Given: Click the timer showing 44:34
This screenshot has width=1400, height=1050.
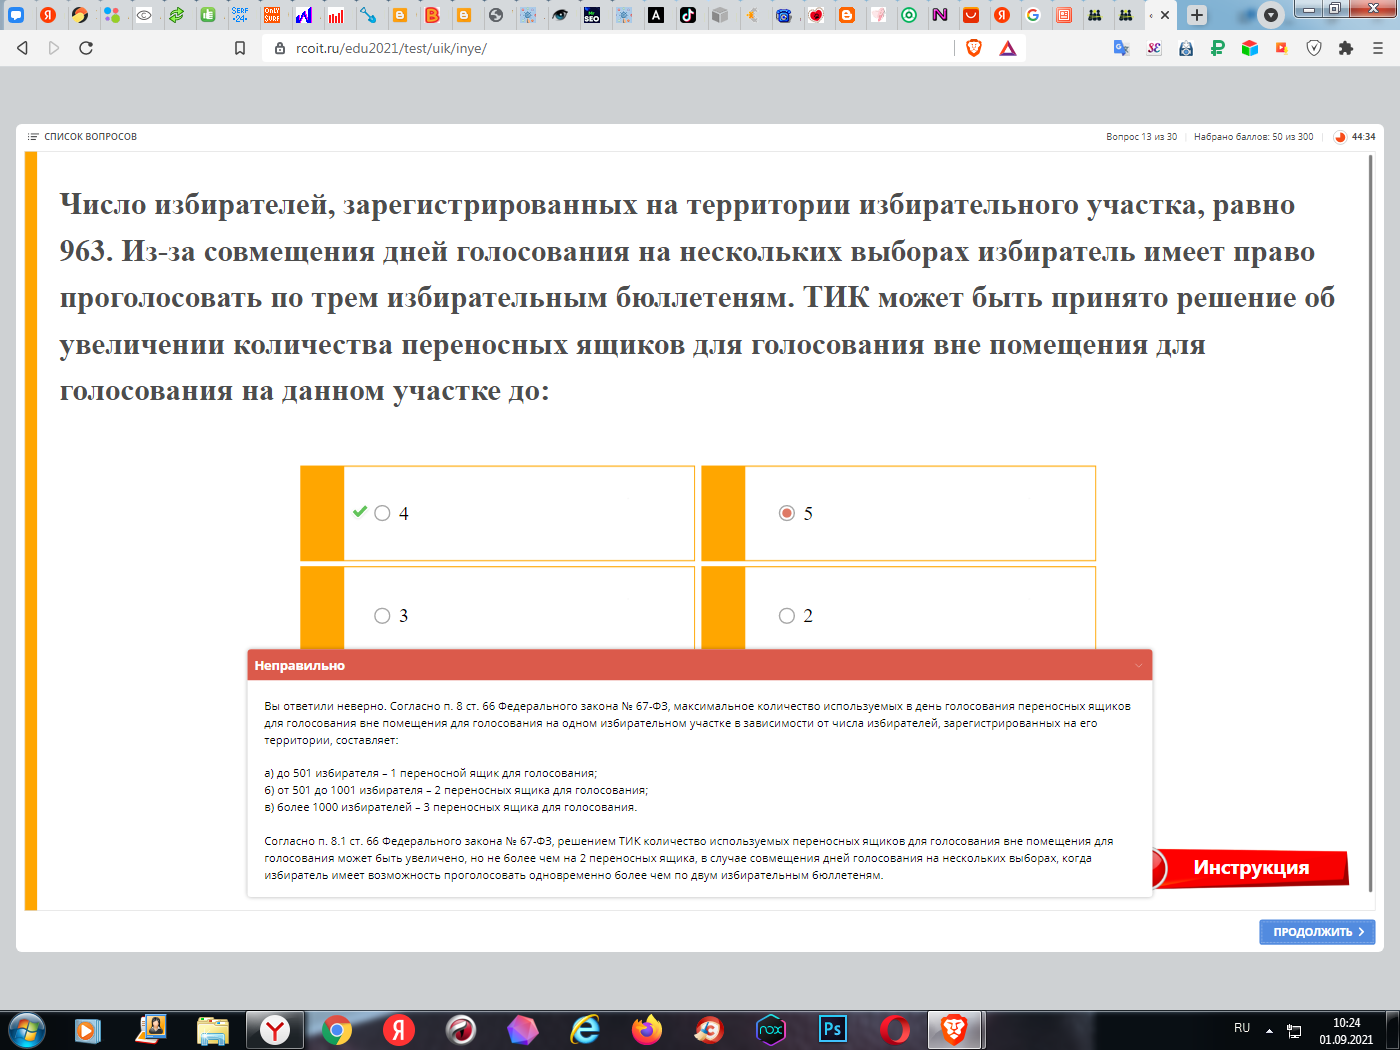Looking at the screenshot, I should point(1355,137).
